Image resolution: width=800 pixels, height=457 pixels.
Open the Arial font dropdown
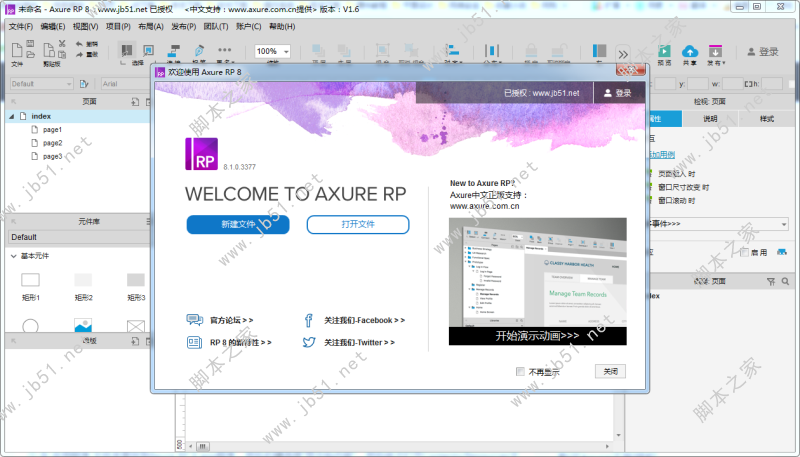tap(126, 84)
